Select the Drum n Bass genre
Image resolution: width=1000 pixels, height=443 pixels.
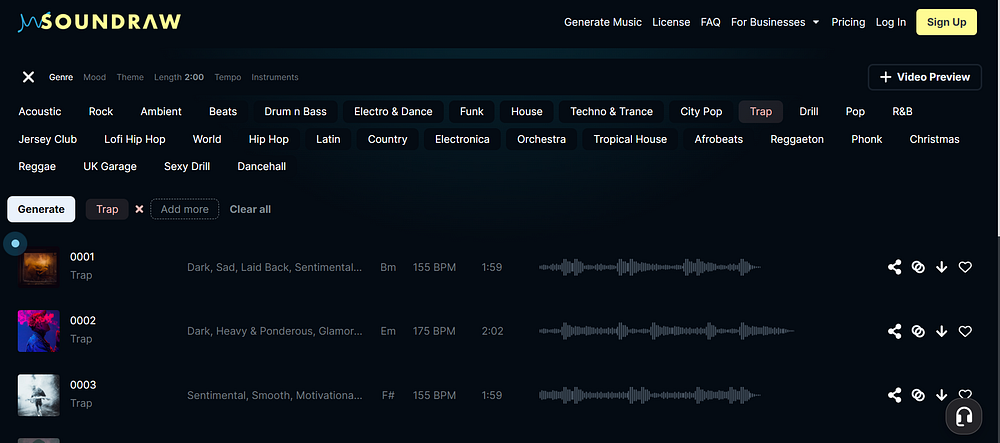295,112
